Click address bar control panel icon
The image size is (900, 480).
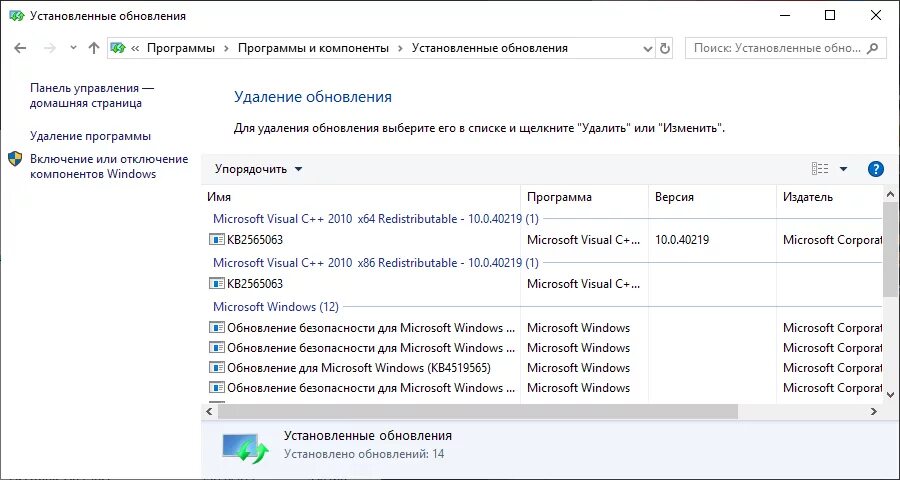(x=118, y=48)
